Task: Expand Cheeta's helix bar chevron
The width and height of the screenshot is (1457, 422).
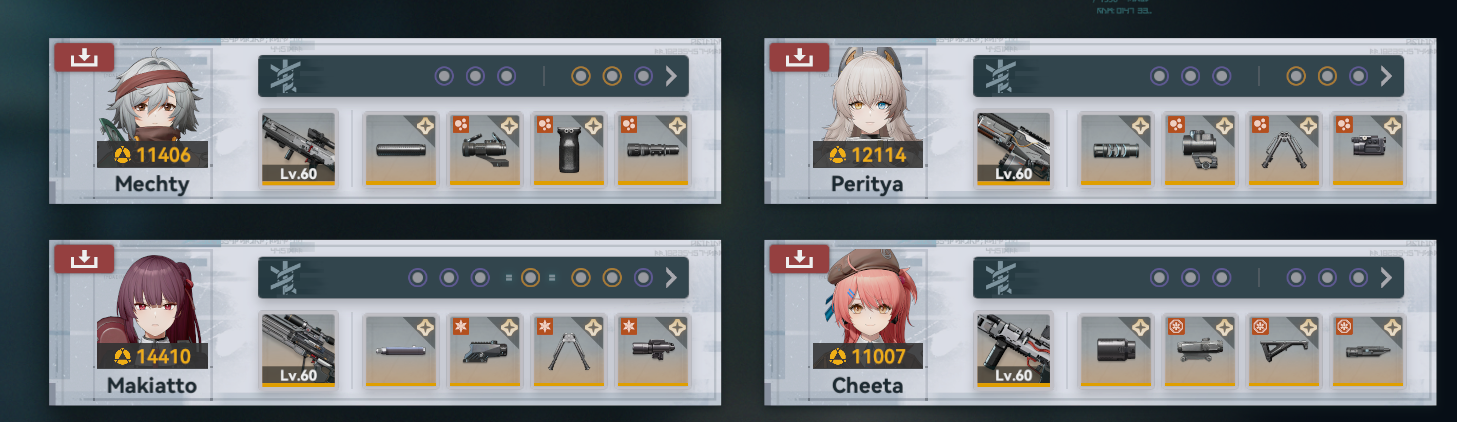Action: [x=1386, y=277]
